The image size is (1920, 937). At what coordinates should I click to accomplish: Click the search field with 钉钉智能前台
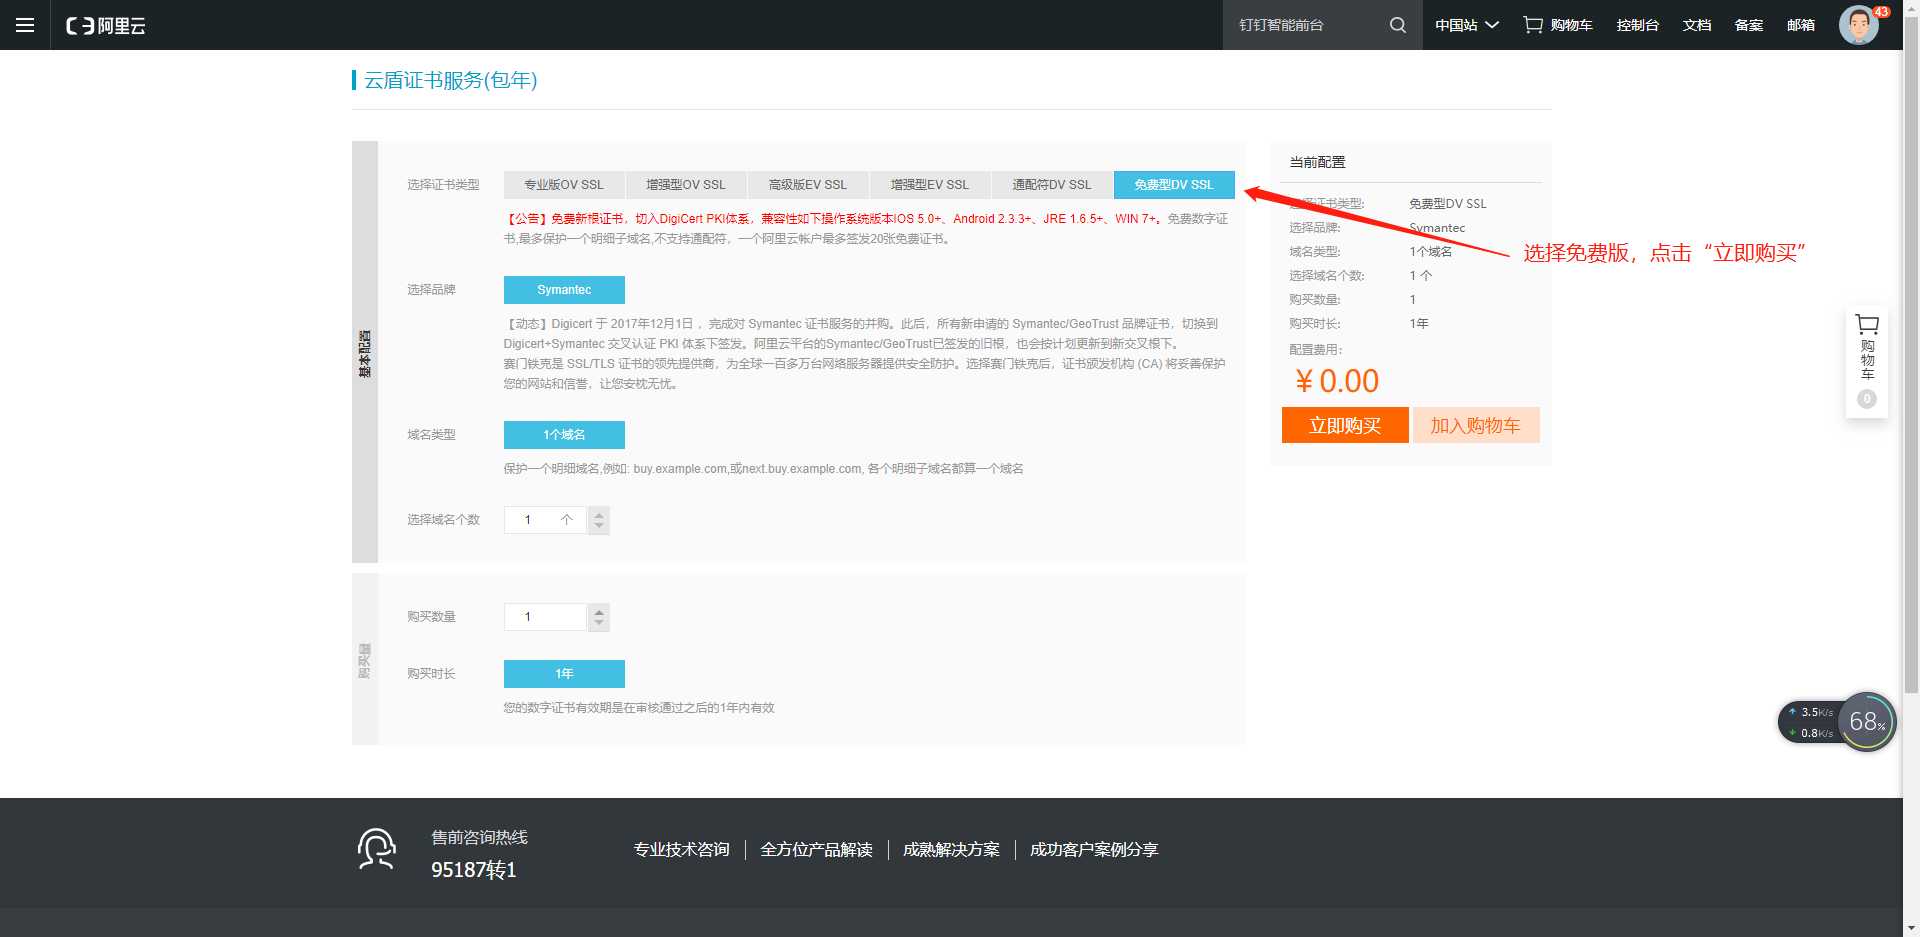tap(1306, 25)
